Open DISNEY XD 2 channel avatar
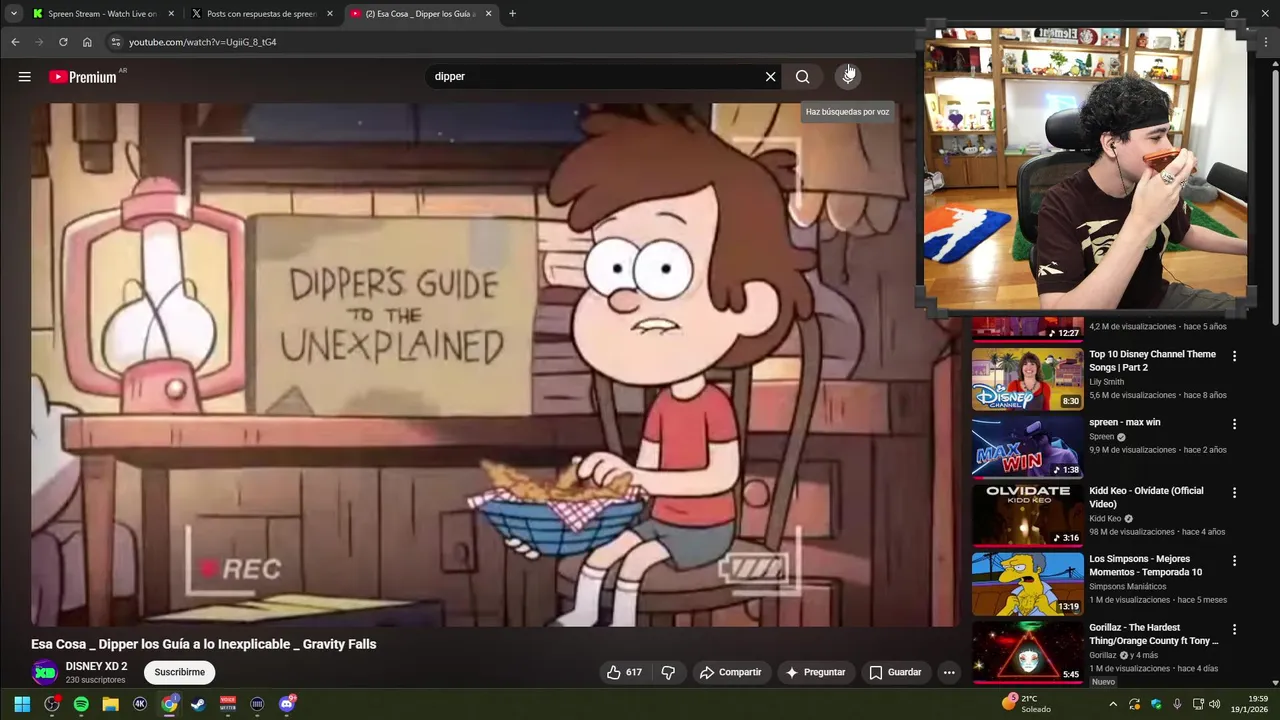This screenshot has width=1280, height=720. [44, 672]
